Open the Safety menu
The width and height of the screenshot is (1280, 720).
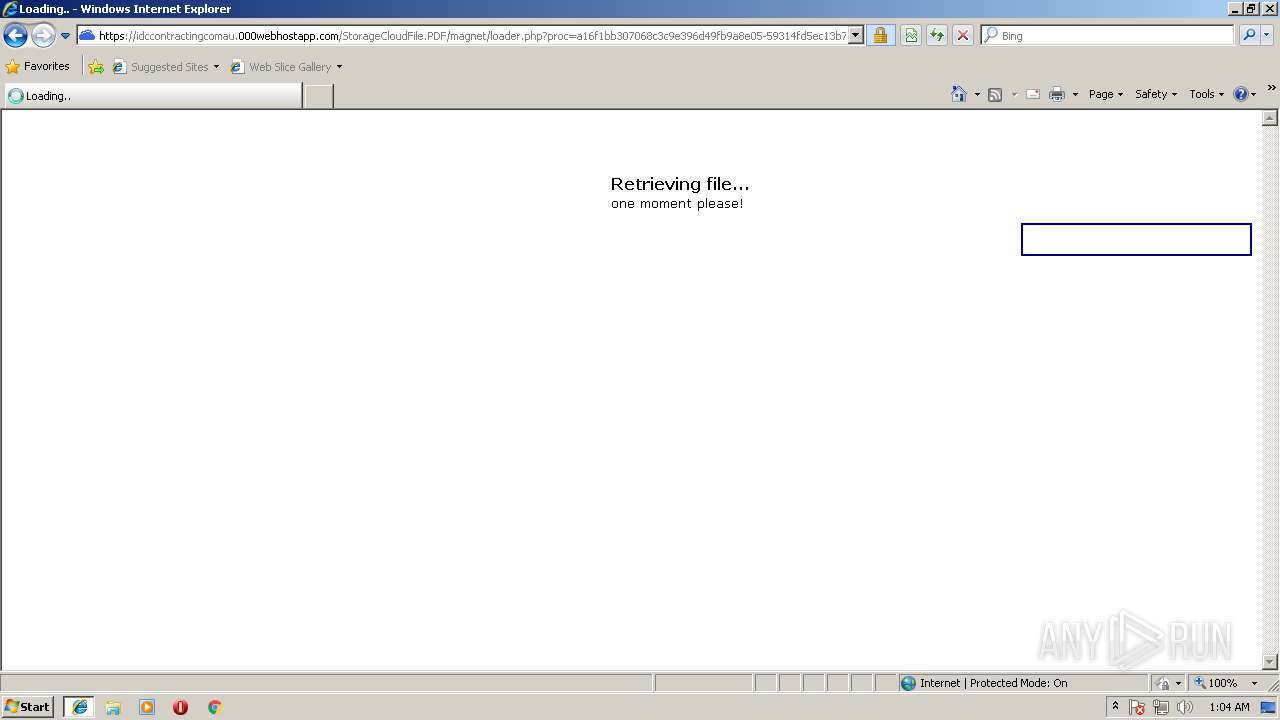pyautogui.click(x=1155, y=94)
